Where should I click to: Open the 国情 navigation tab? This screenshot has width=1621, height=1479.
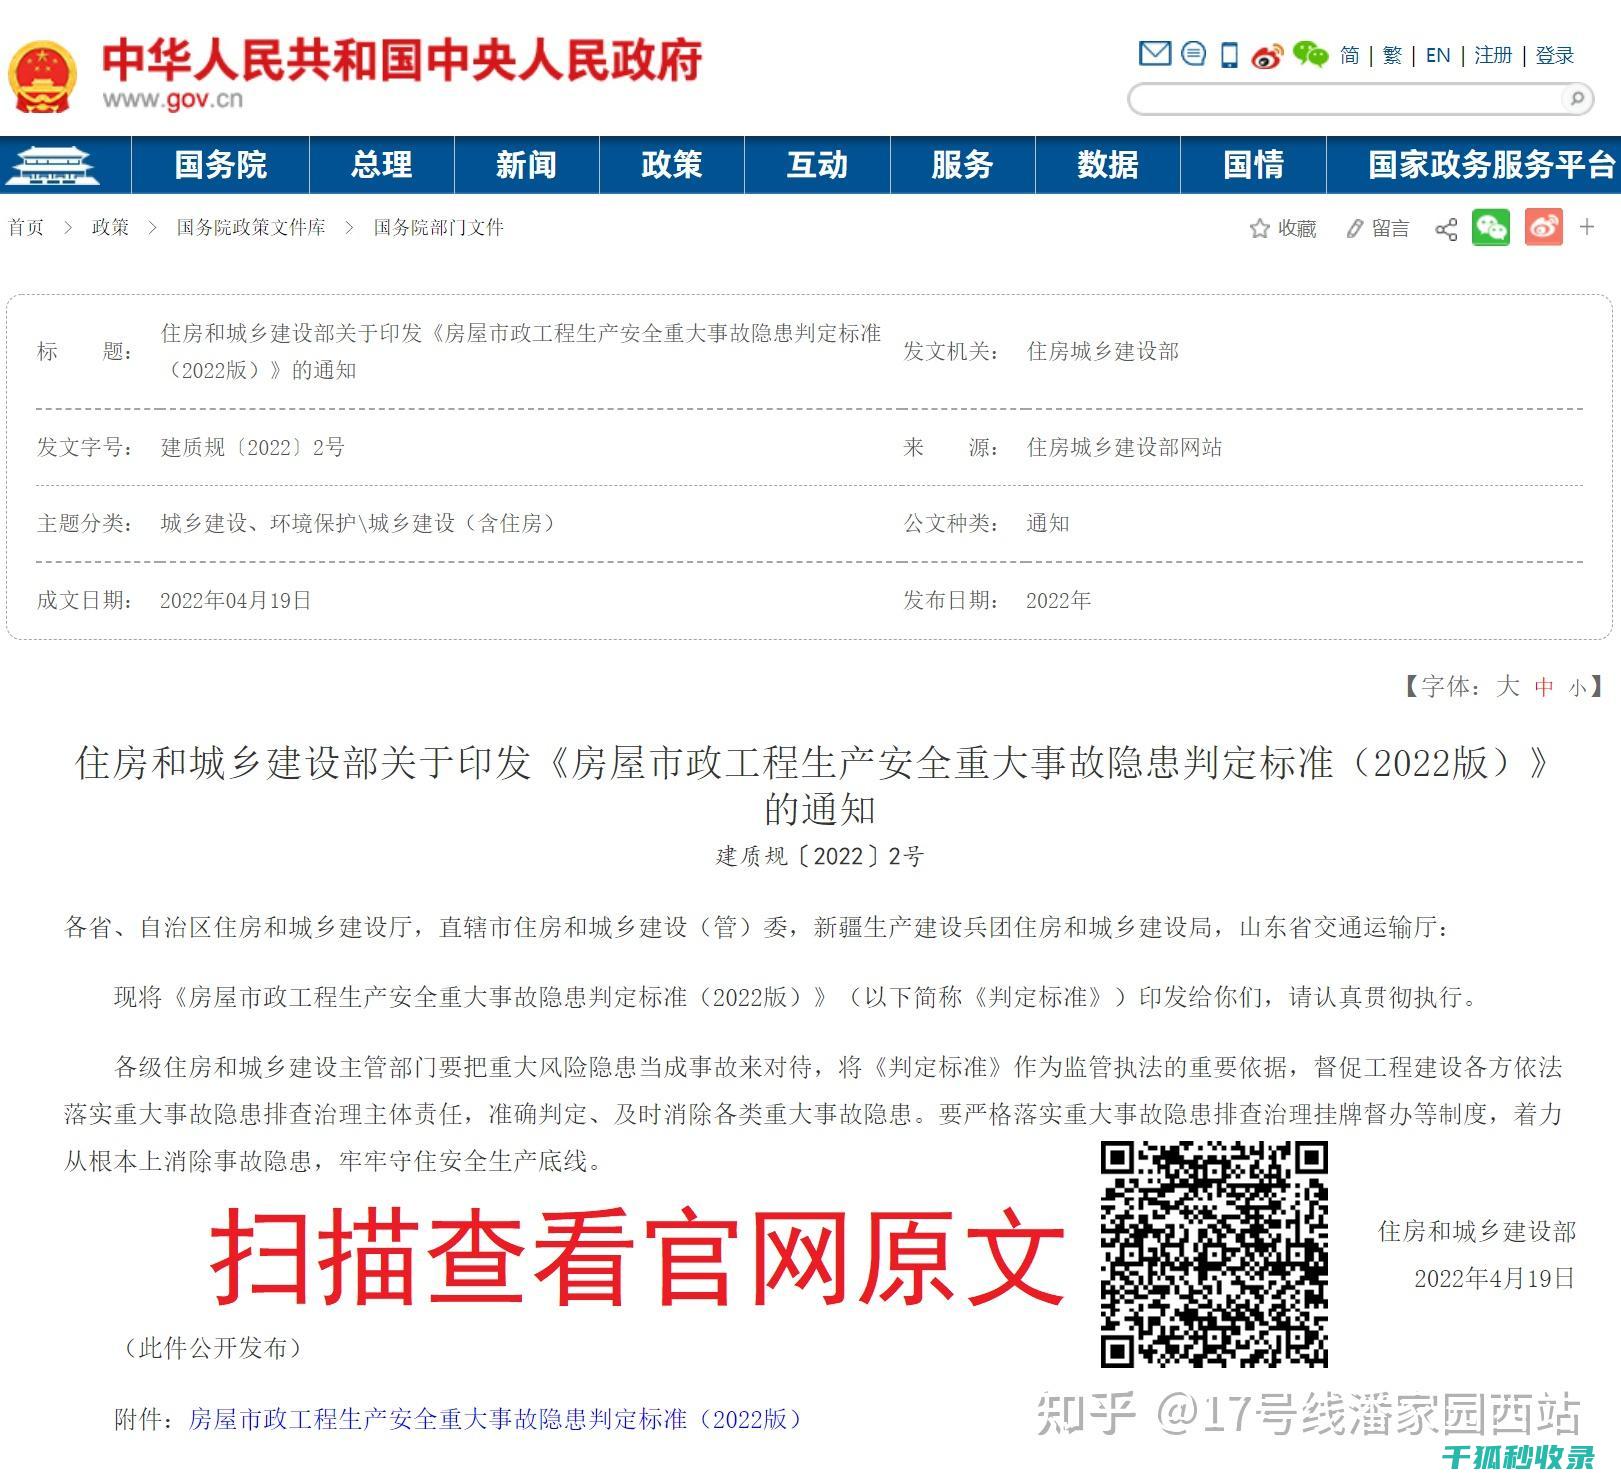[1254, 165]
